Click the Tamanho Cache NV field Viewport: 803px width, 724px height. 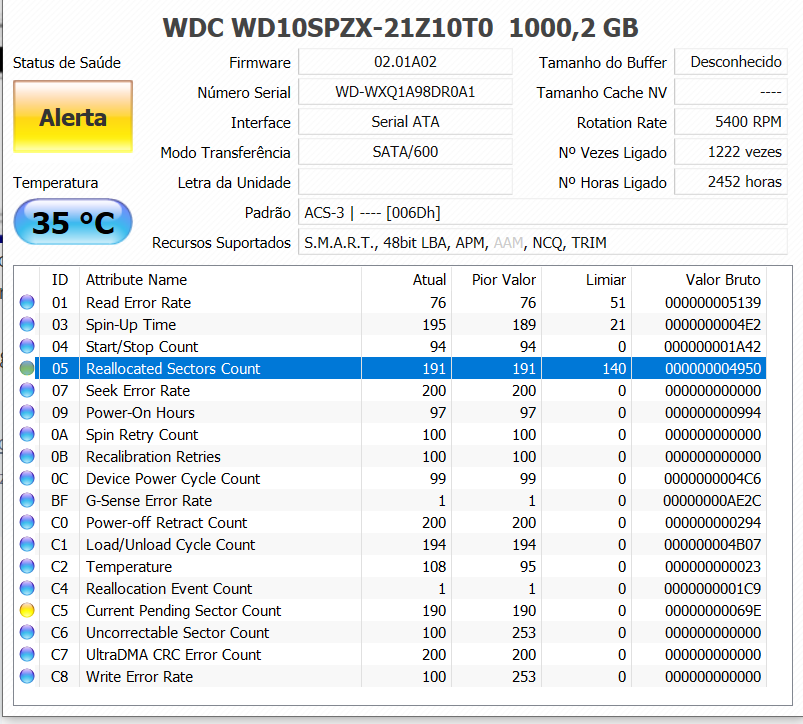pos(731,92)
